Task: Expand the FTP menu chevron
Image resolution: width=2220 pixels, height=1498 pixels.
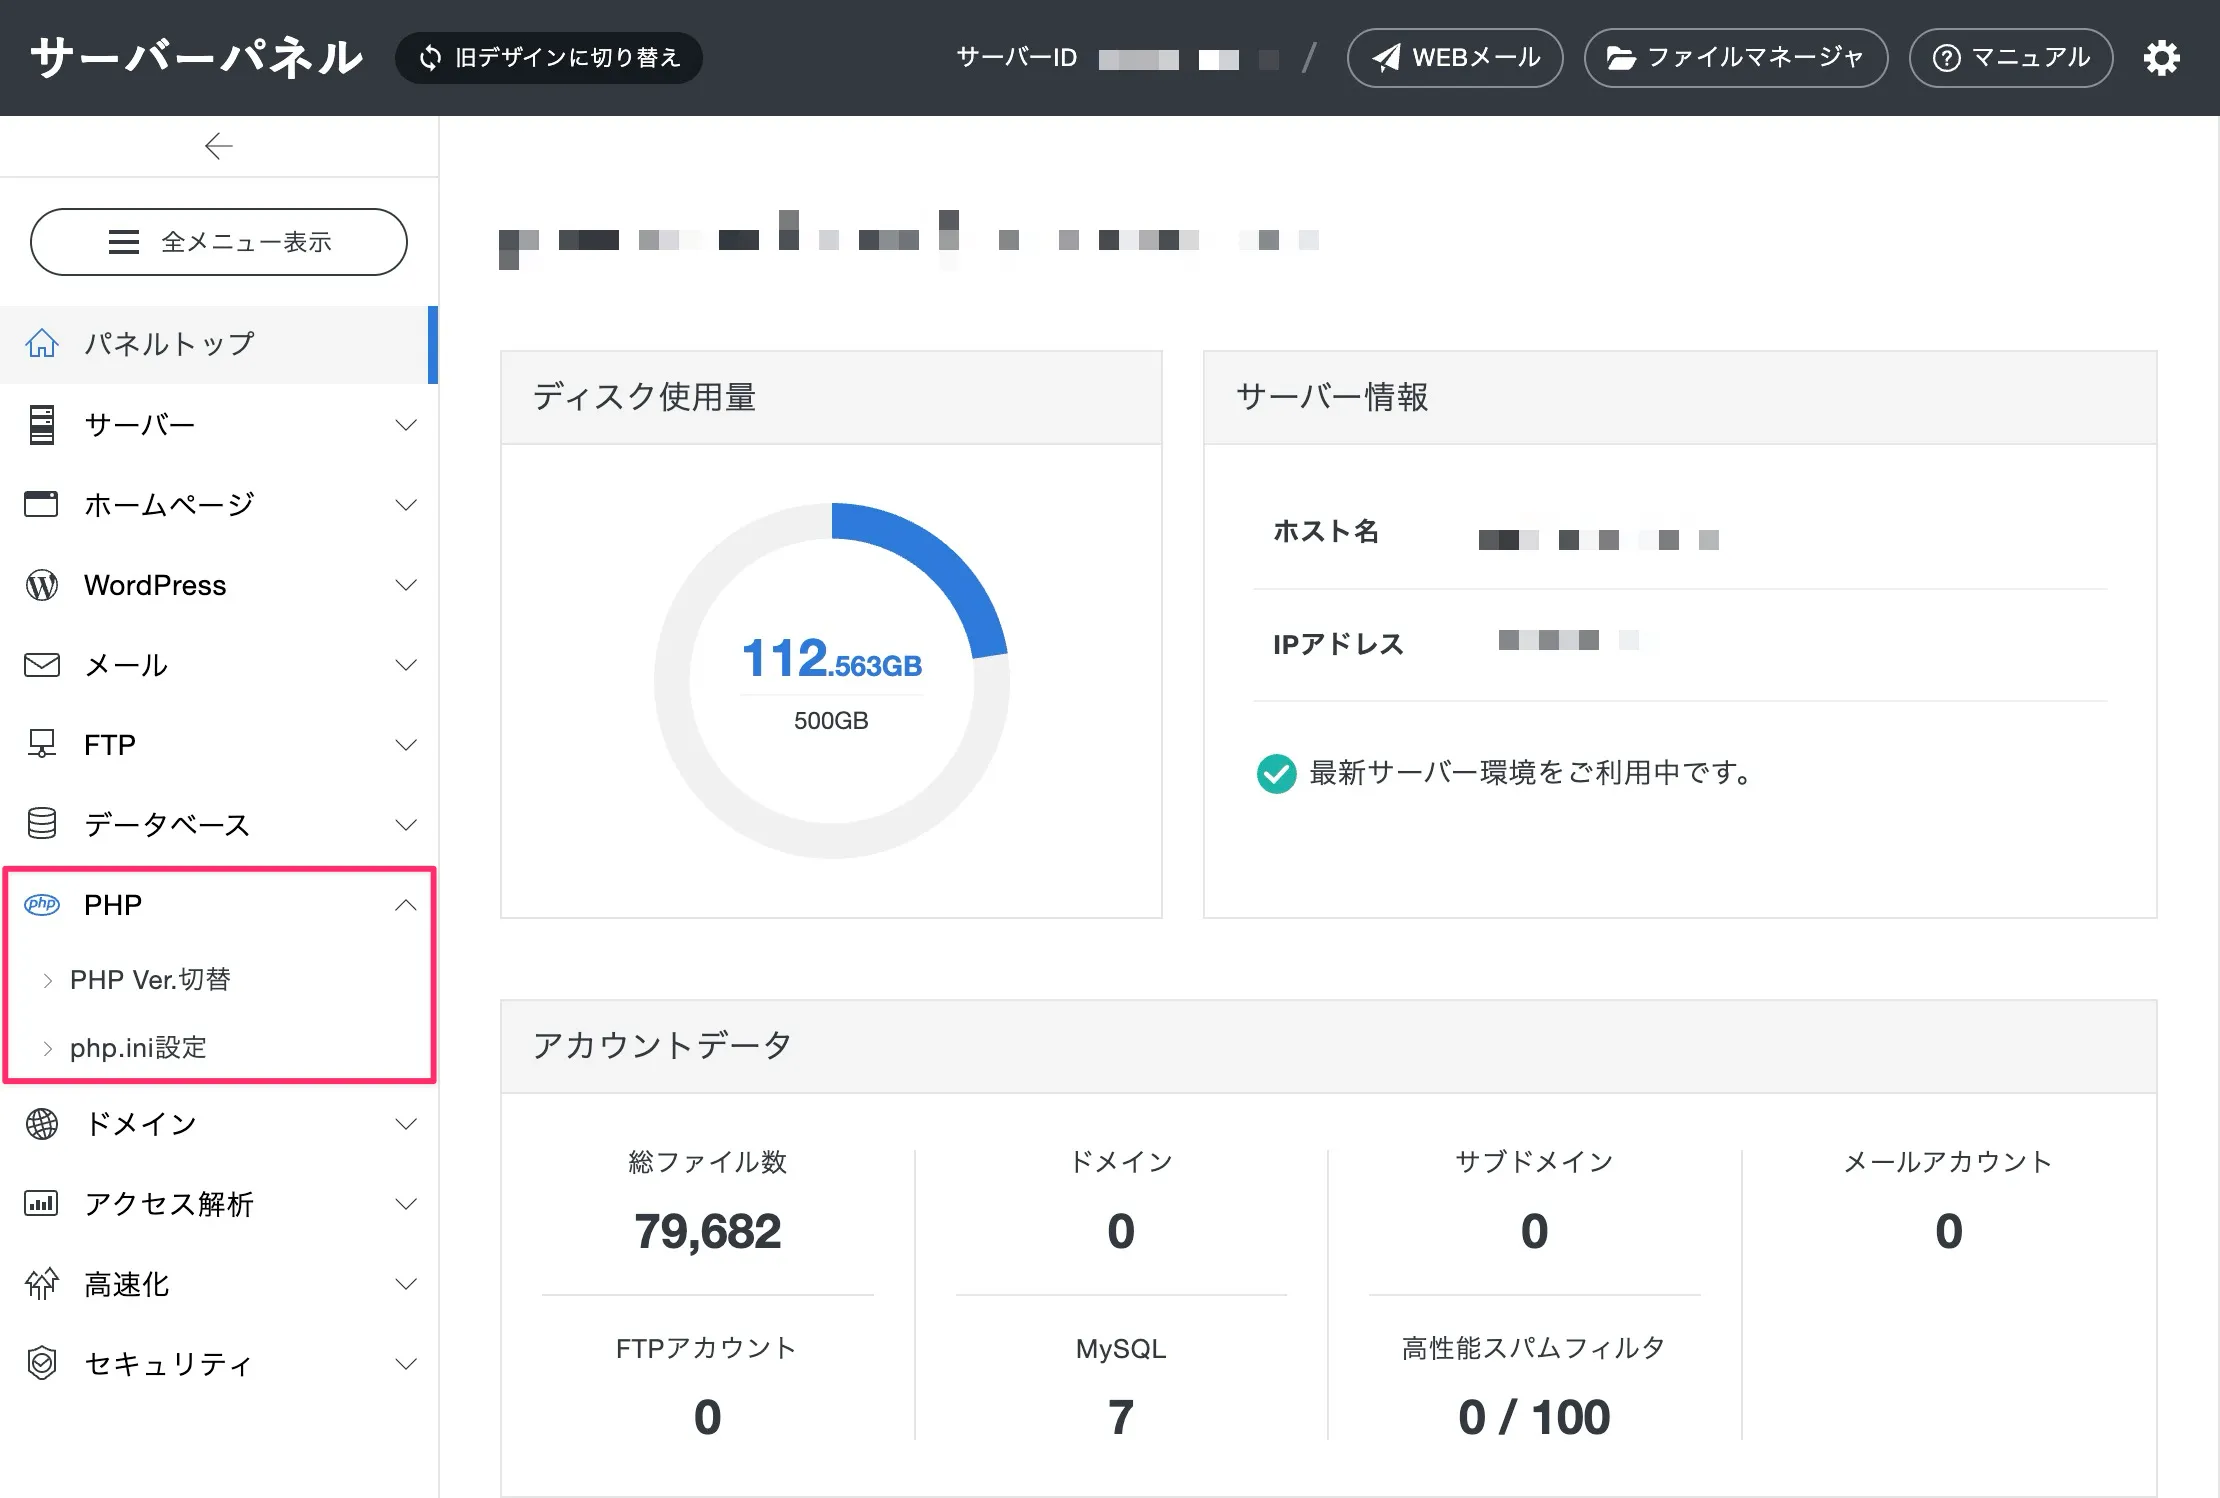Action: coord(405,745)
